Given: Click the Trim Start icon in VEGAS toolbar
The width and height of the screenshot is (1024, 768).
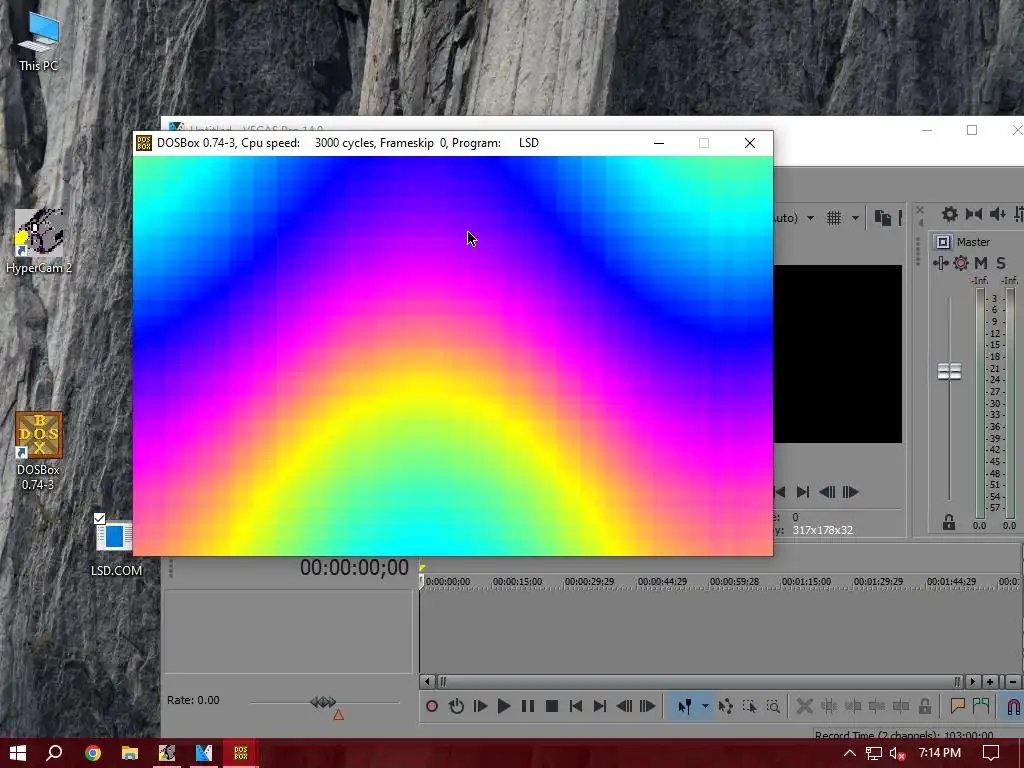Looking at the screenshot, I should [x=853, y=706].
